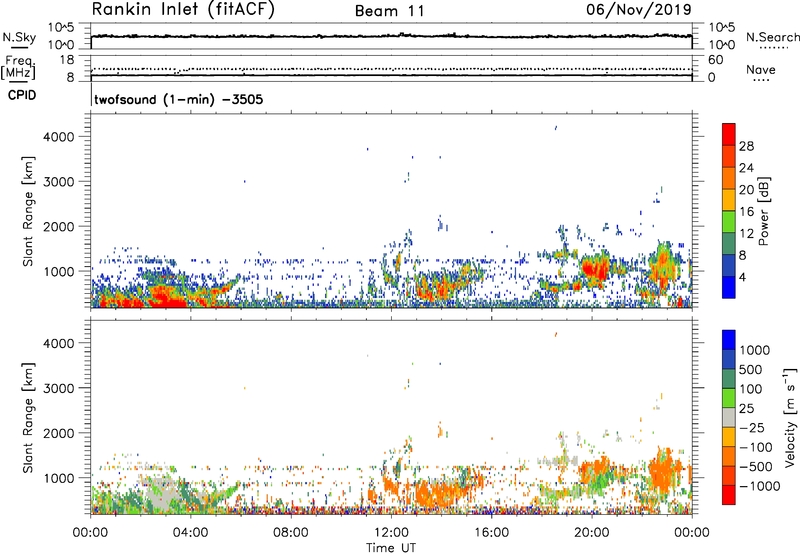The image size is (800, 554).
Task: Click 'Slant Range [km]' label of the velocity panel
Action: [28, 418]
